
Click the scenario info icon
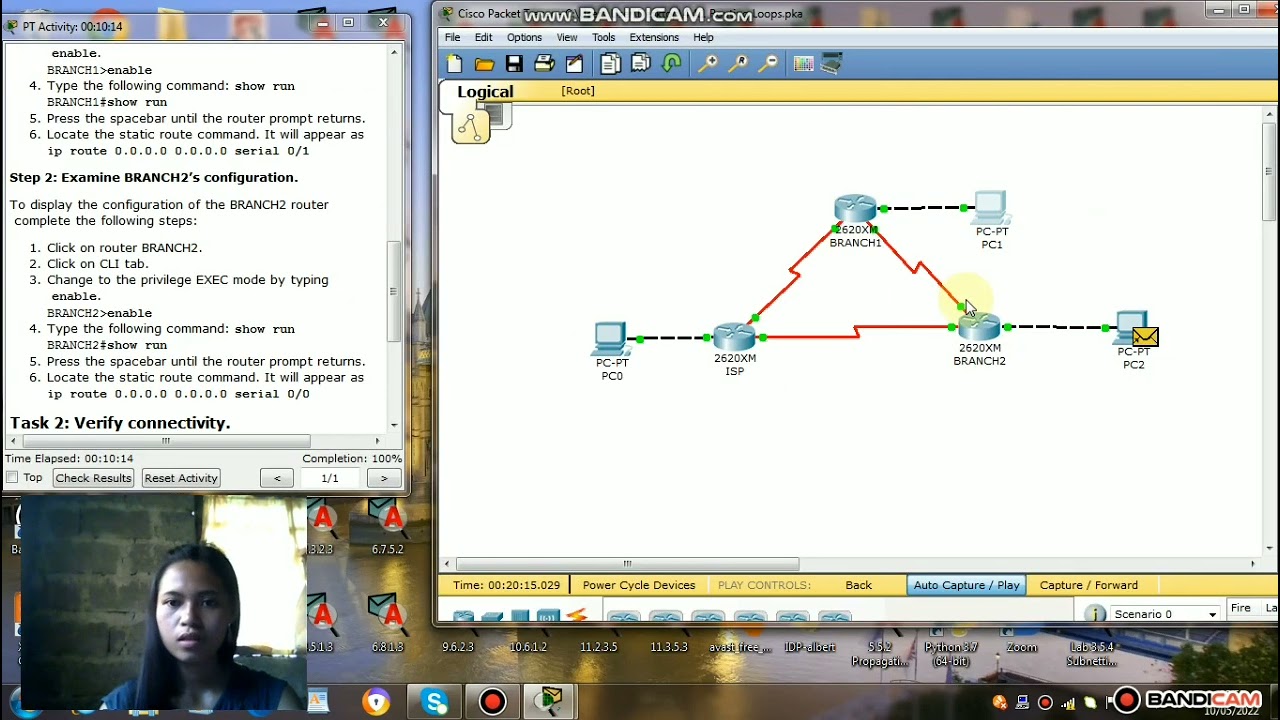pos(1095,614)
